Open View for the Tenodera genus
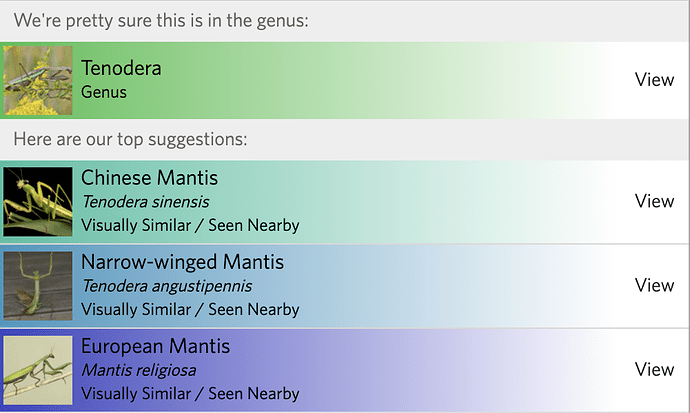 [654, 80]
